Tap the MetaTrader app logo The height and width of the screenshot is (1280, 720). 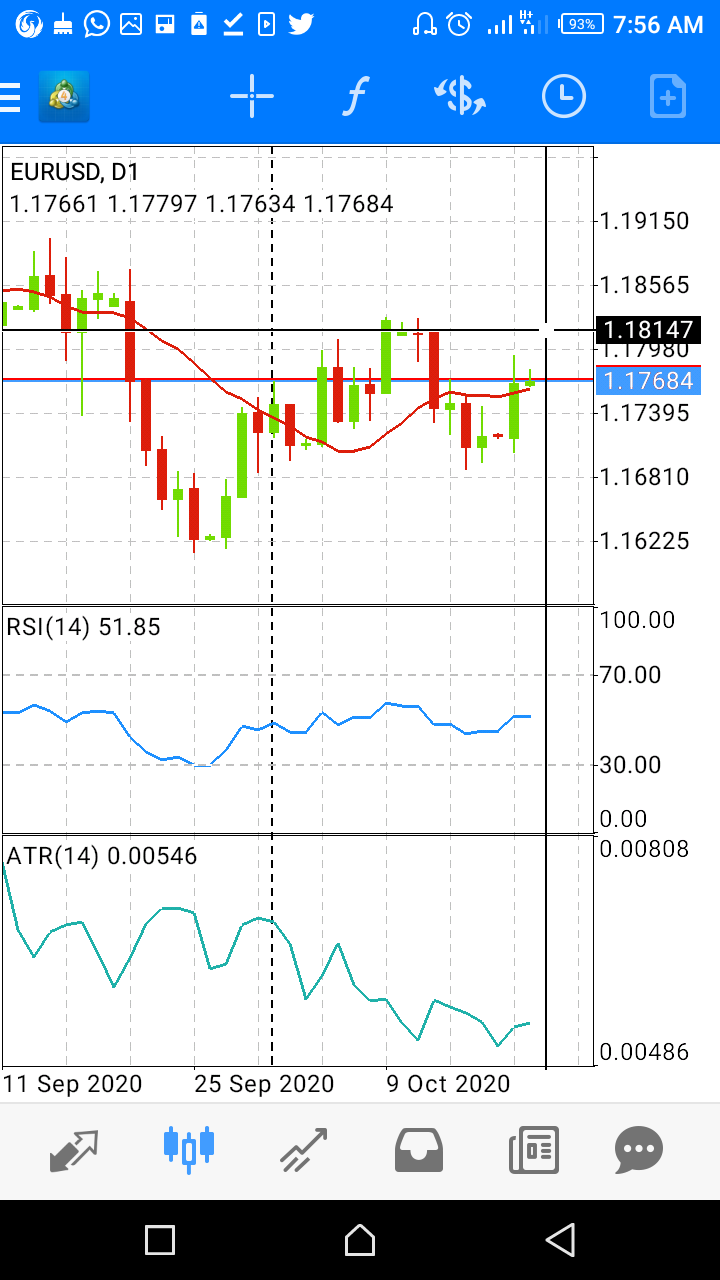point(64,97)
